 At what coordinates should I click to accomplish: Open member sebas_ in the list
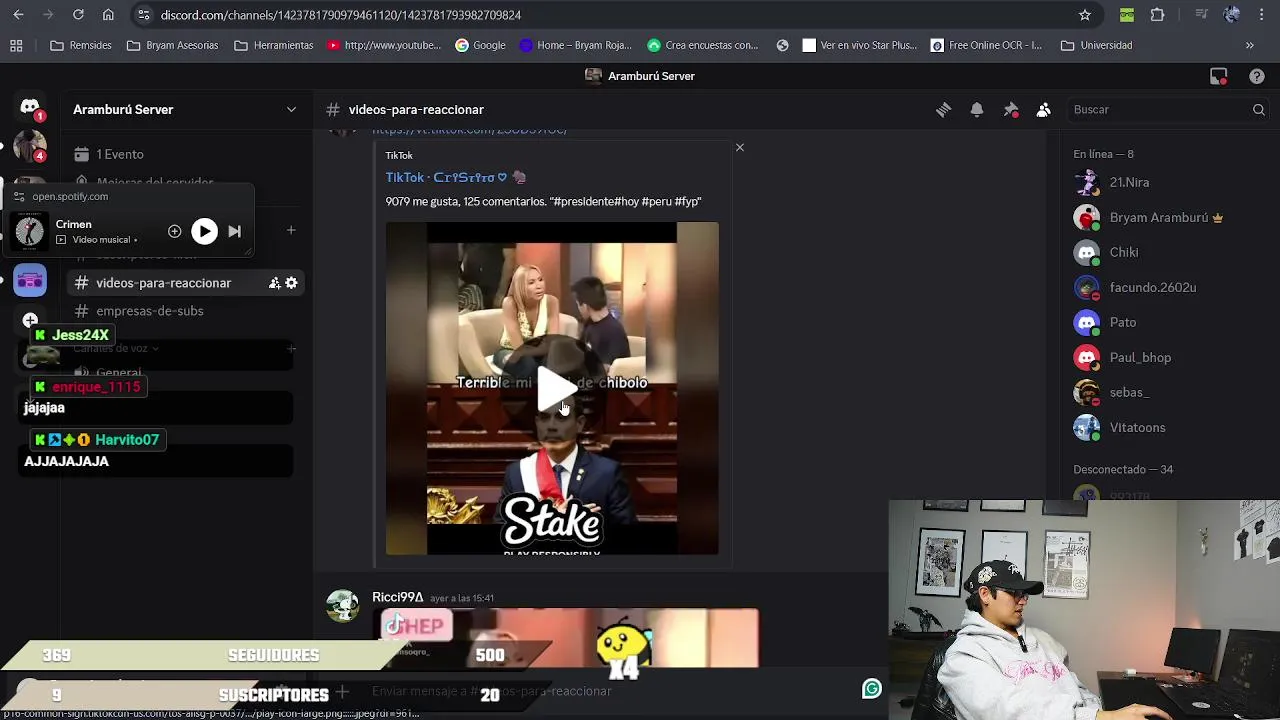(1129, 392)
